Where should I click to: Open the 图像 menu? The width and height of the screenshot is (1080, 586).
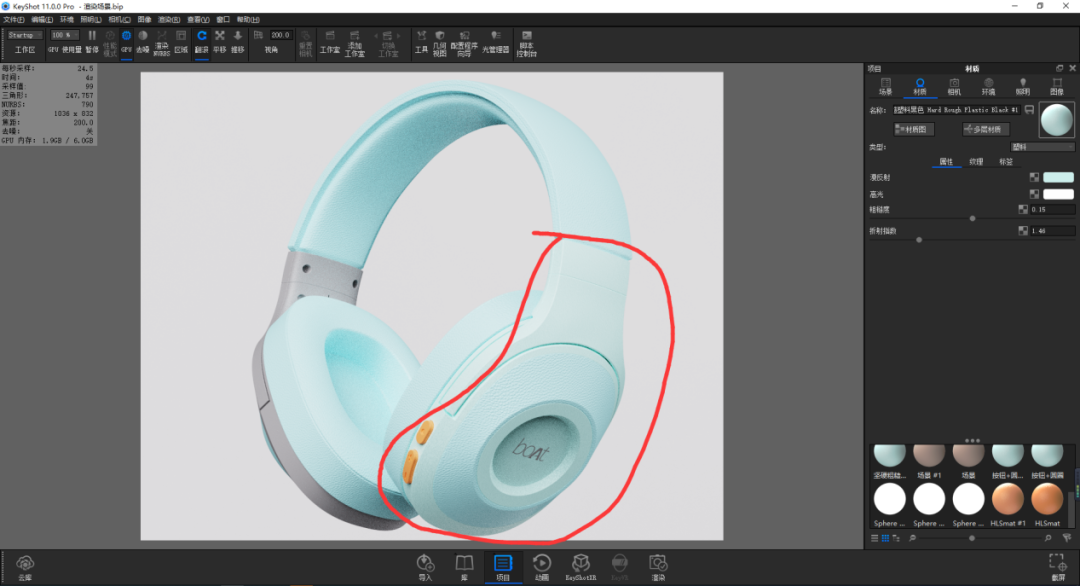point(144,19)
